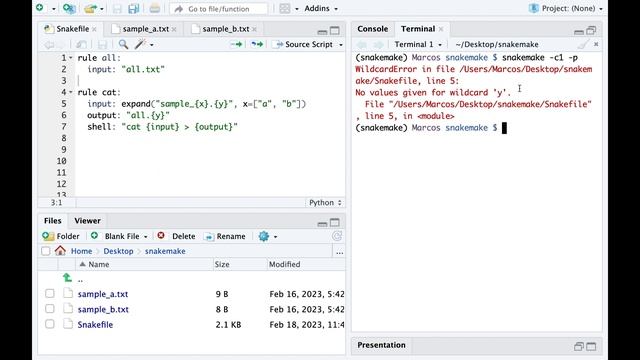
Task: Click the editor back navigation arrow
Action: coord(49,44)
